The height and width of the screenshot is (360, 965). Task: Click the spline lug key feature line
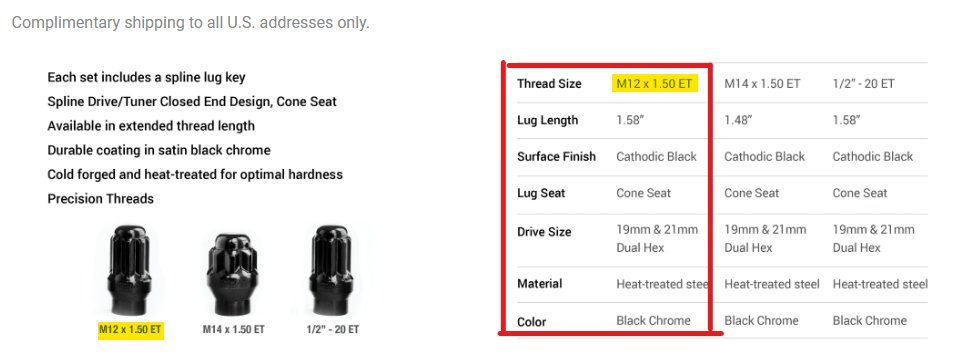146,78
